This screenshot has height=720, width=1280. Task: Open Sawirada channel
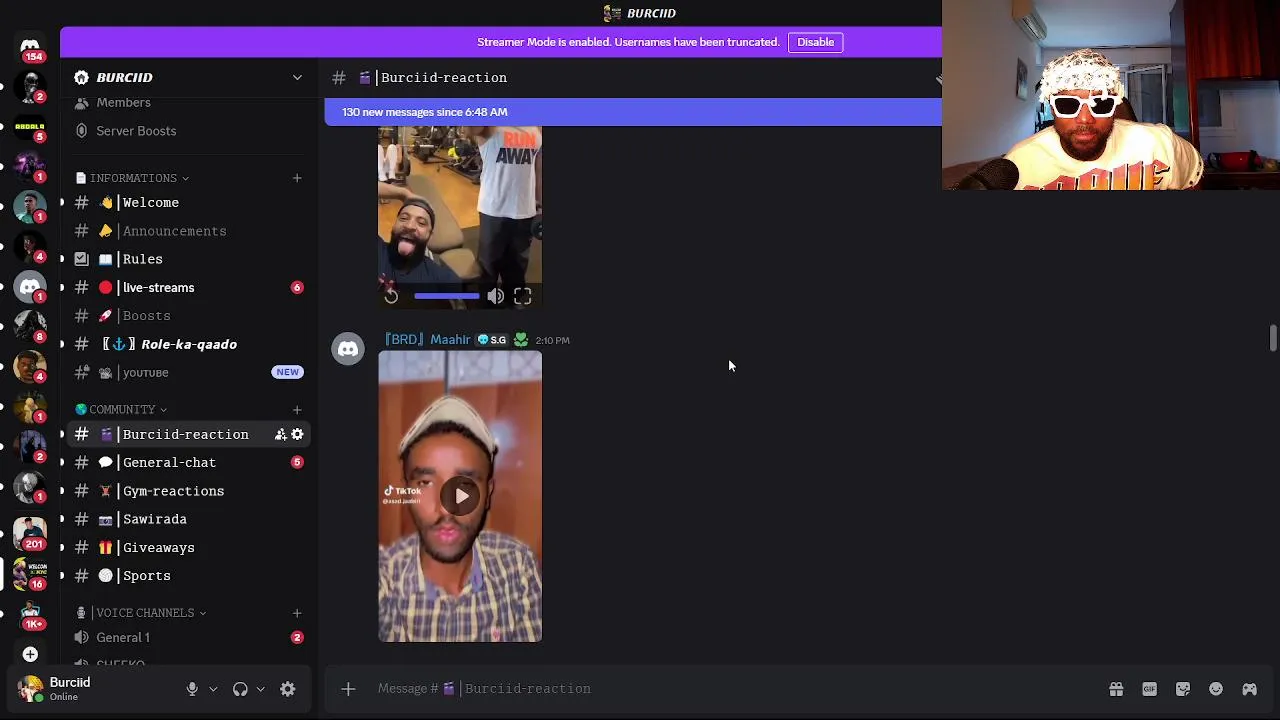pos(188,519)
